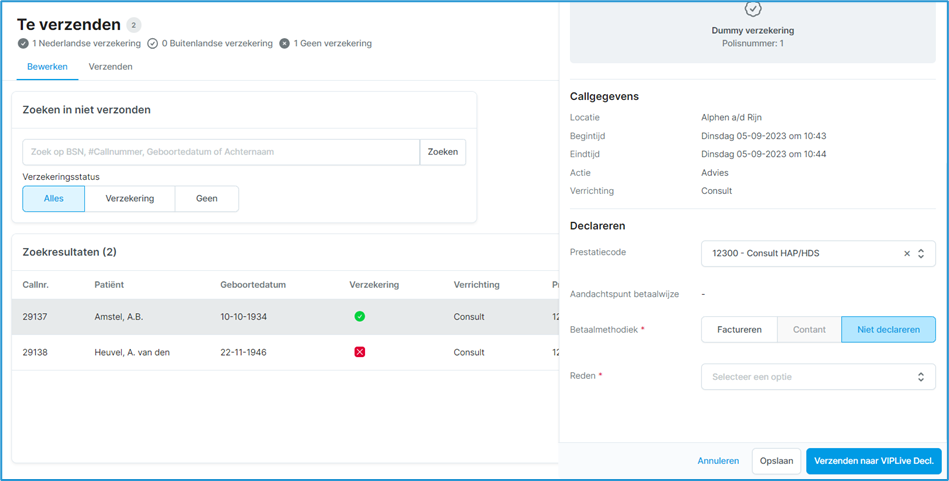Switch to the Bewerken tab
This screenshot has width=949, height=481.
coord(47,67)
